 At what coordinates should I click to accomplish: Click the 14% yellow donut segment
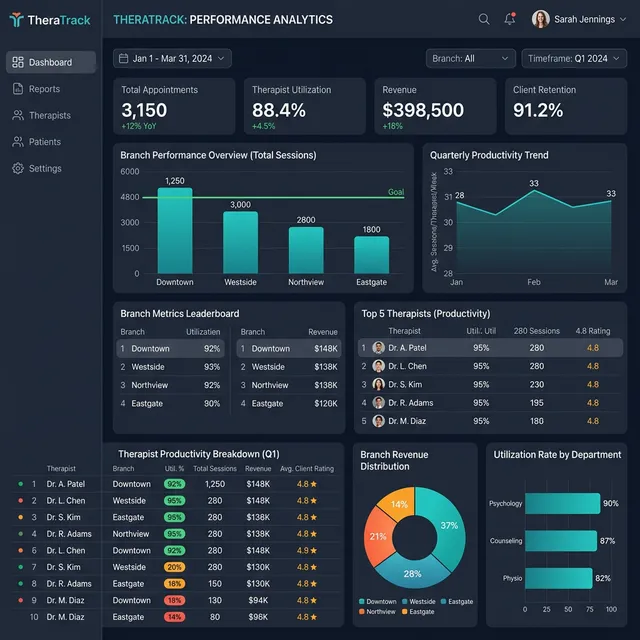tap(399, 504)
